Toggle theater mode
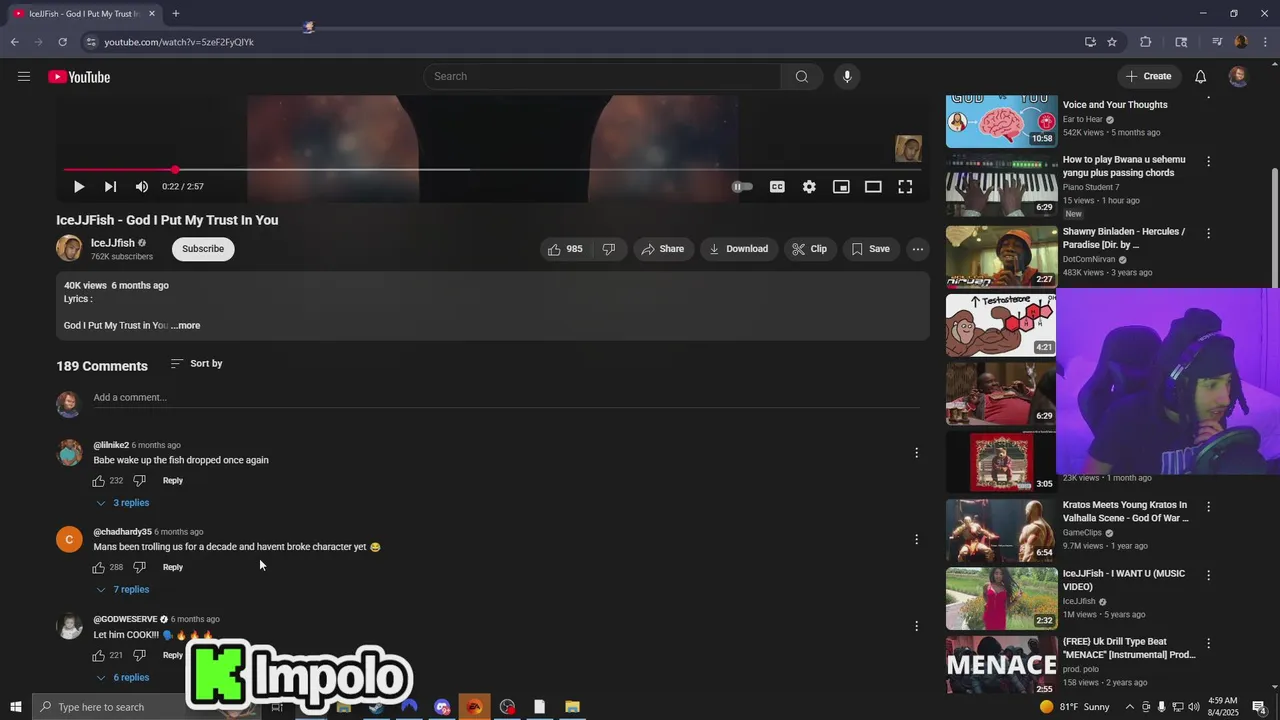This screenshot has height=720, width=1280. 873,187
